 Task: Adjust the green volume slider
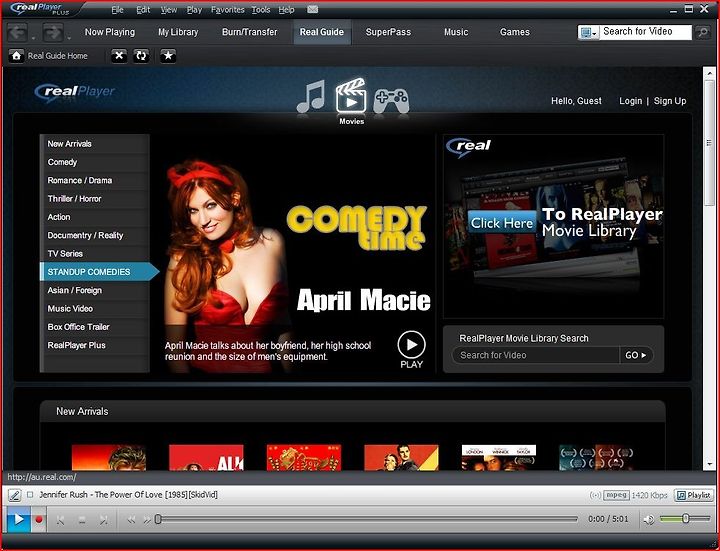point(685,519)
